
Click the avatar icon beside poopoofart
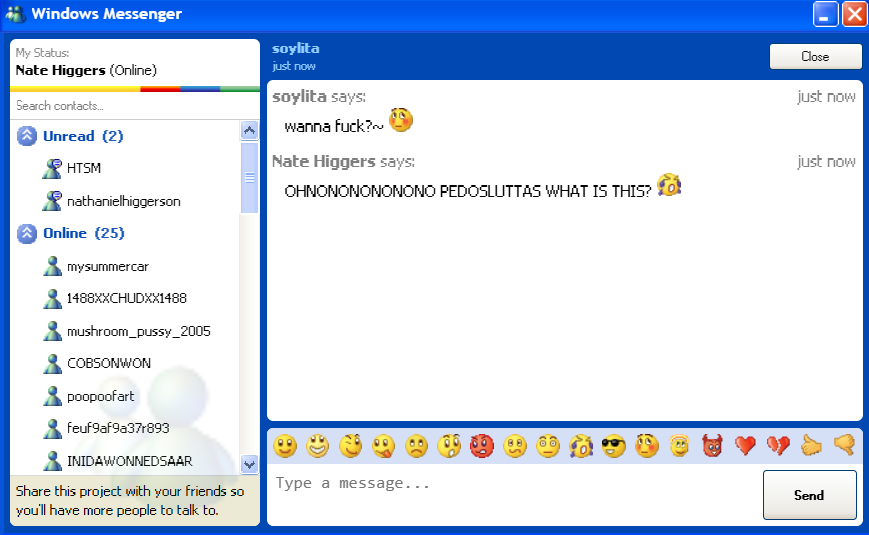(53, 396)
